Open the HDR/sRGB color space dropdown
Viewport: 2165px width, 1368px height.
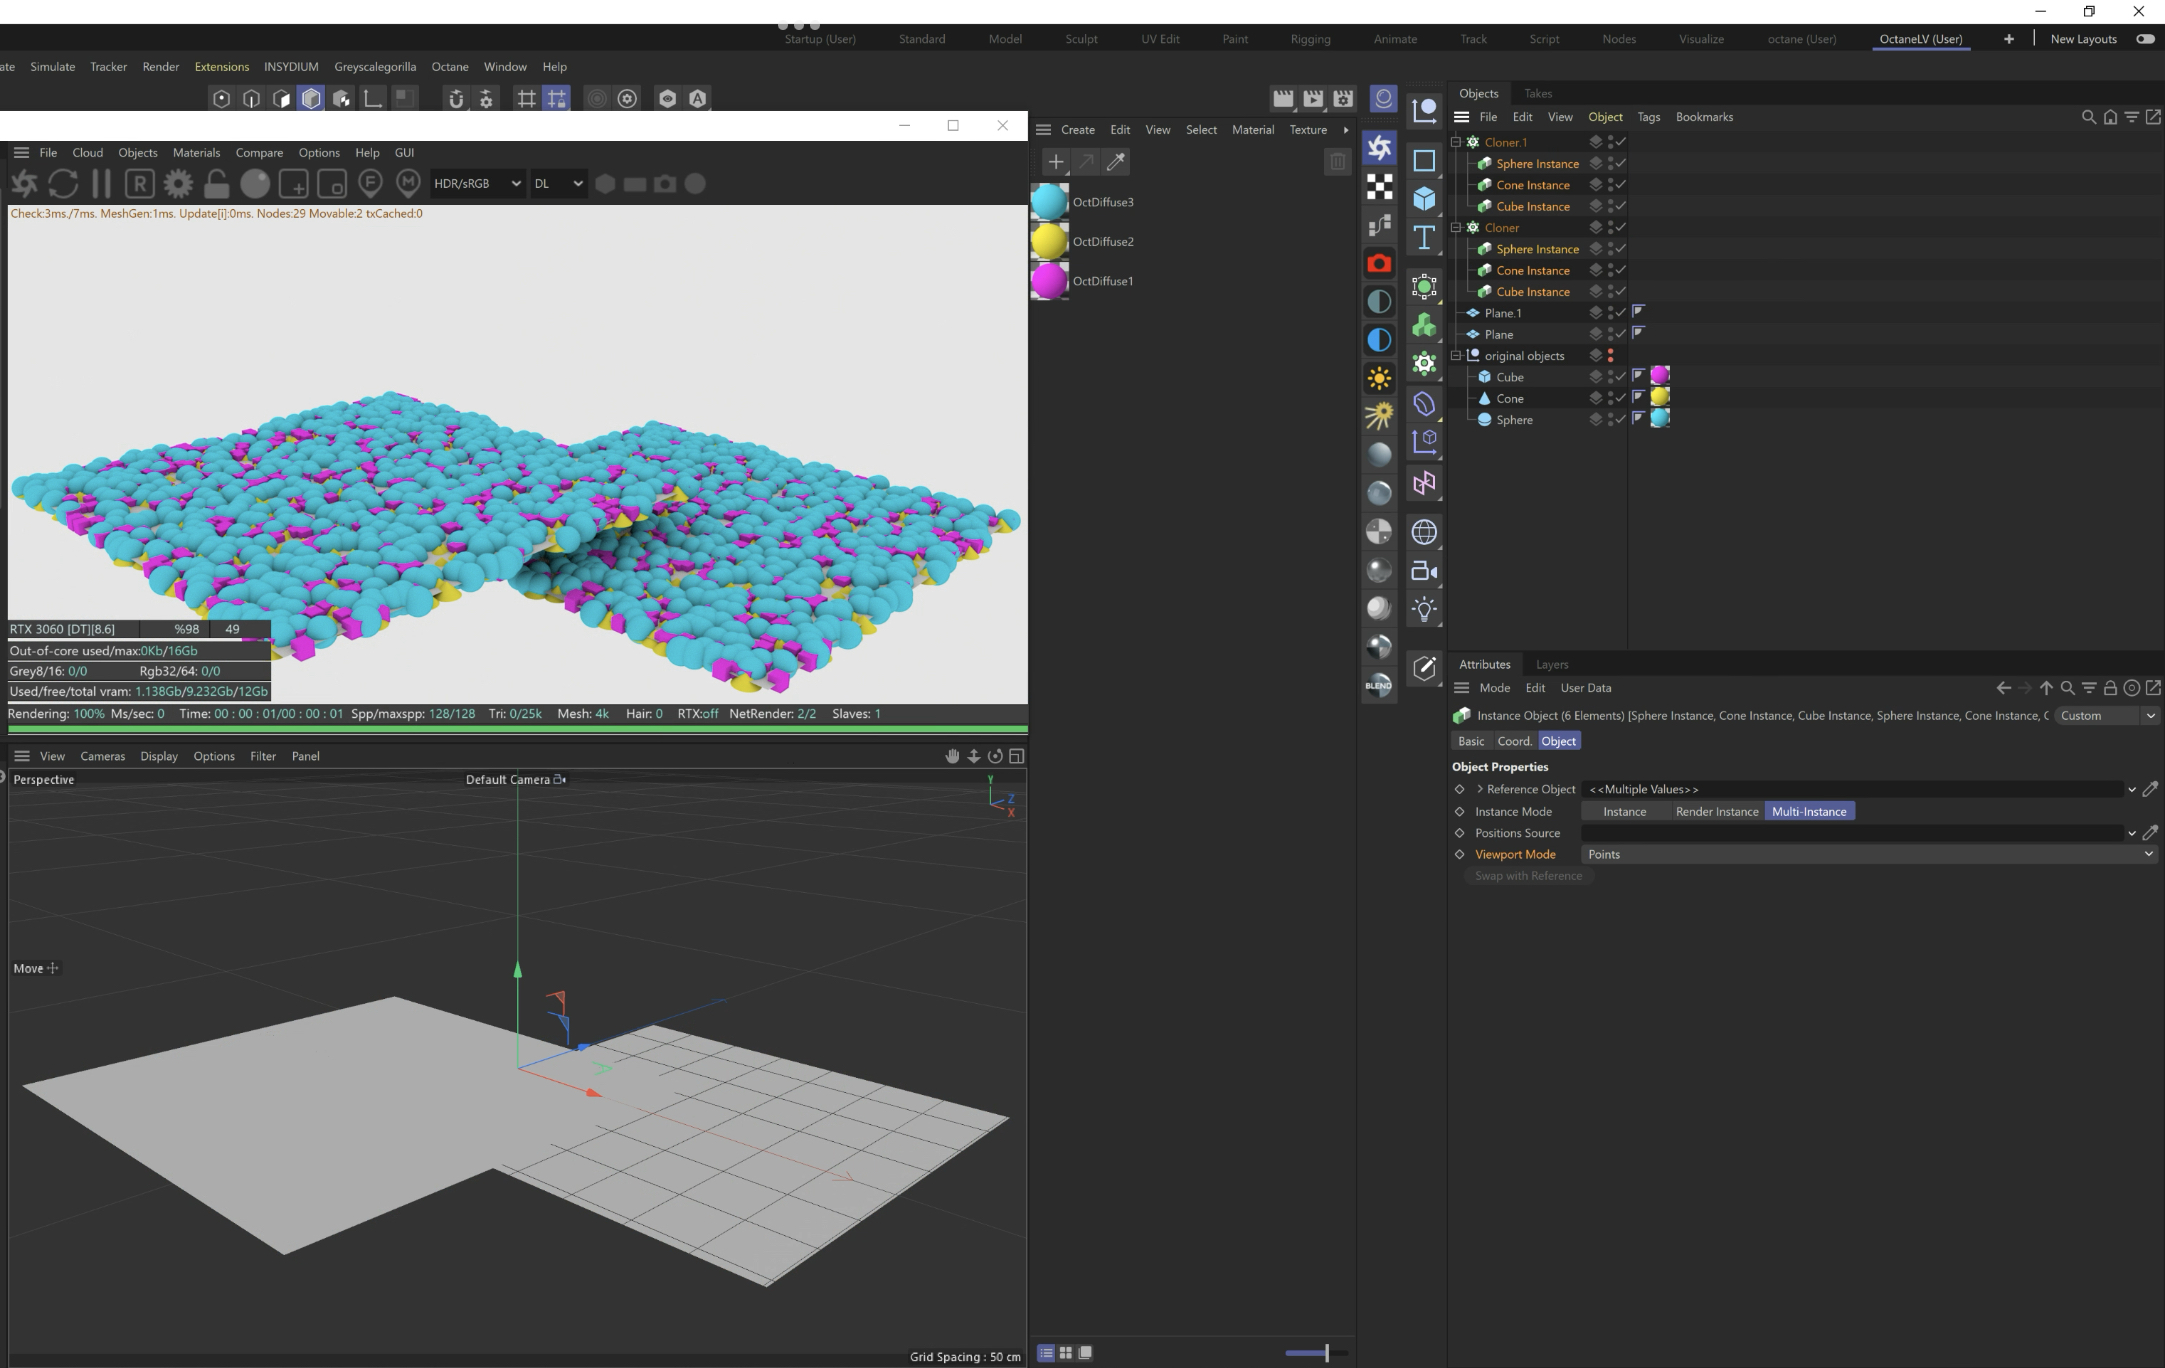(477, 184)
